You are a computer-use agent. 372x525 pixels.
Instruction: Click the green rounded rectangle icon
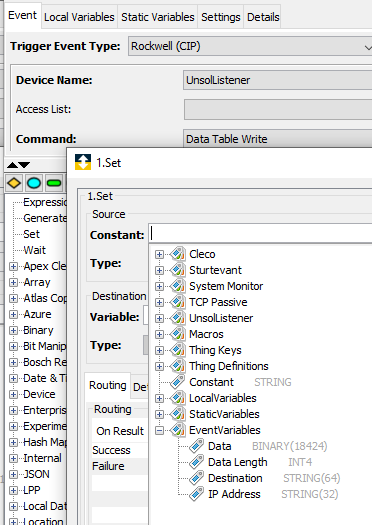tap(54, 183)
